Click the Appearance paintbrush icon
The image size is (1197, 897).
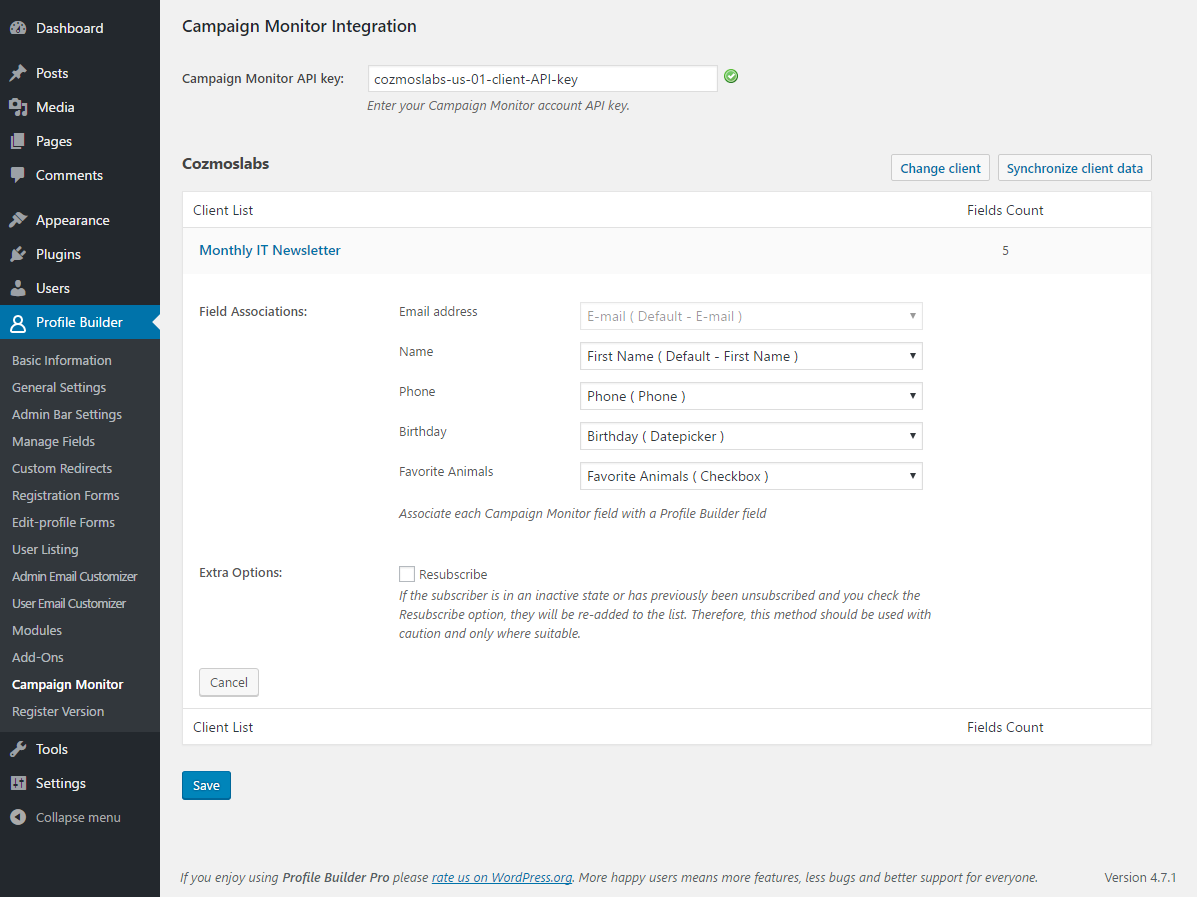pos(18,220)
